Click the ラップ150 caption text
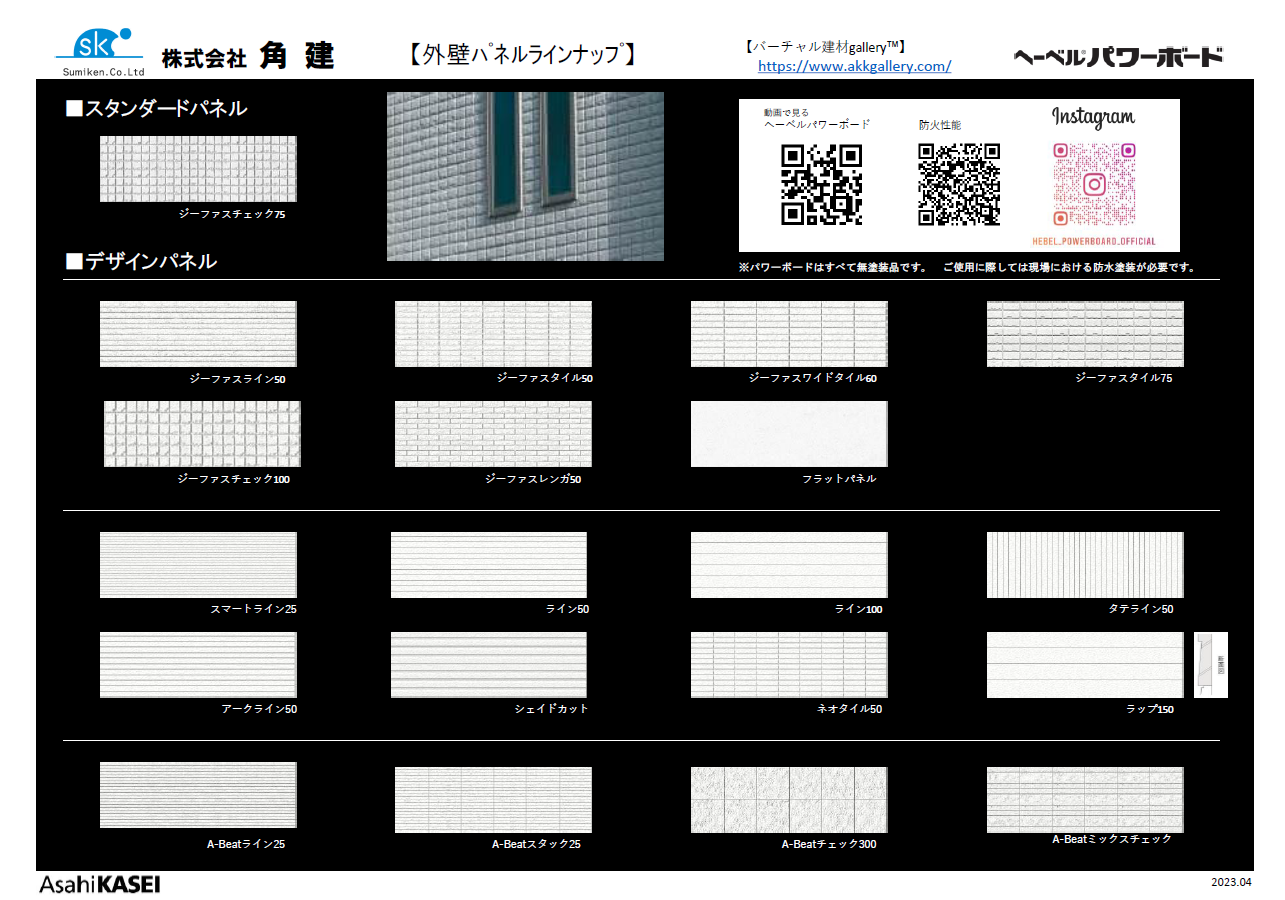Image resolution: width=1285 pixels, height=900 pixels. [1150, 710]
